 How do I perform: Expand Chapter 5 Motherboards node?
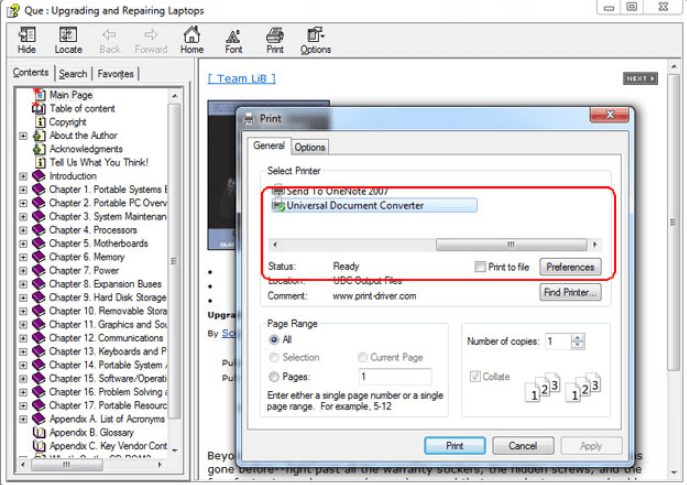[x=23, y=244]
